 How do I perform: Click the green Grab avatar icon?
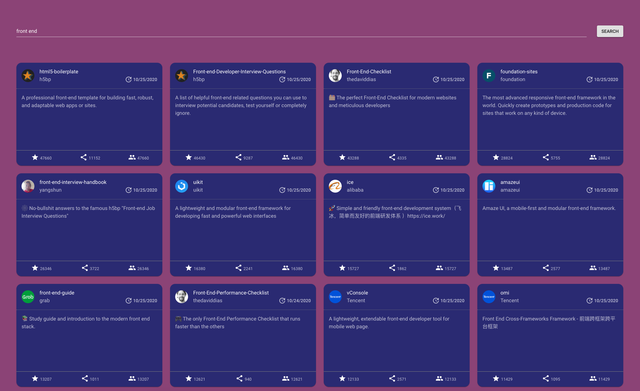point(28,296)
